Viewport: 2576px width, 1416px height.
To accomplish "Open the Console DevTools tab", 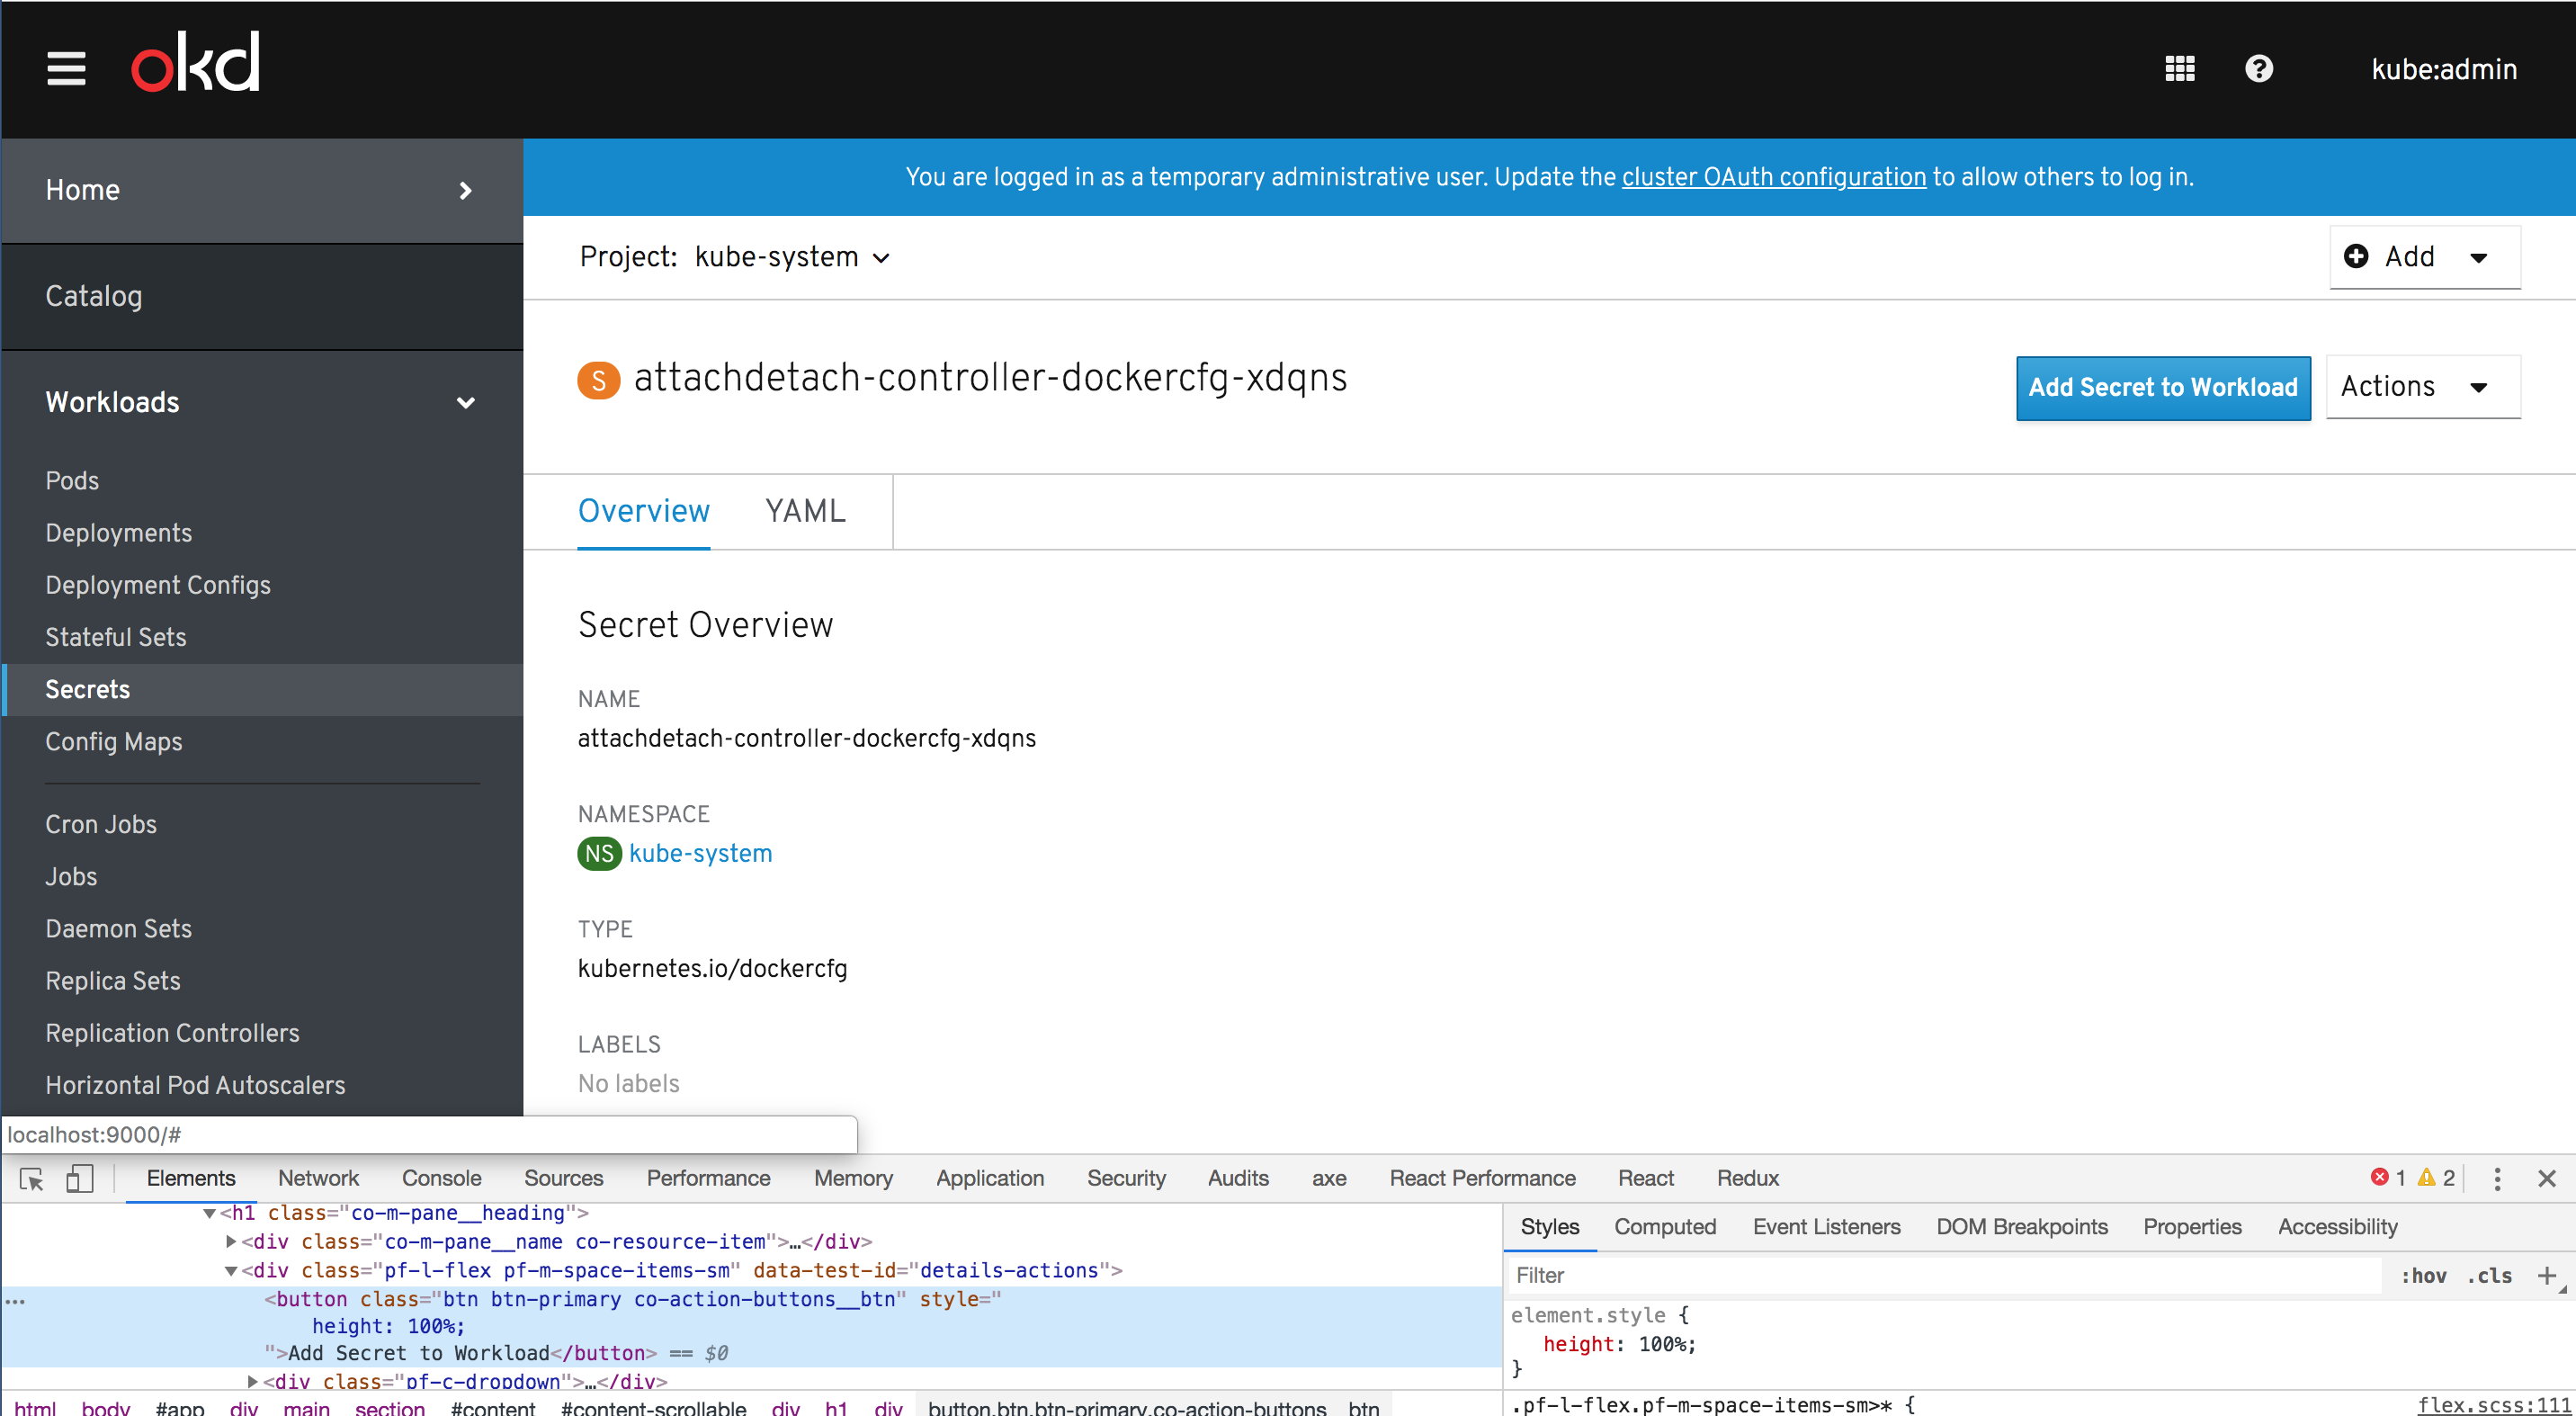I will pyautogui.click(x=441, y=1179).
